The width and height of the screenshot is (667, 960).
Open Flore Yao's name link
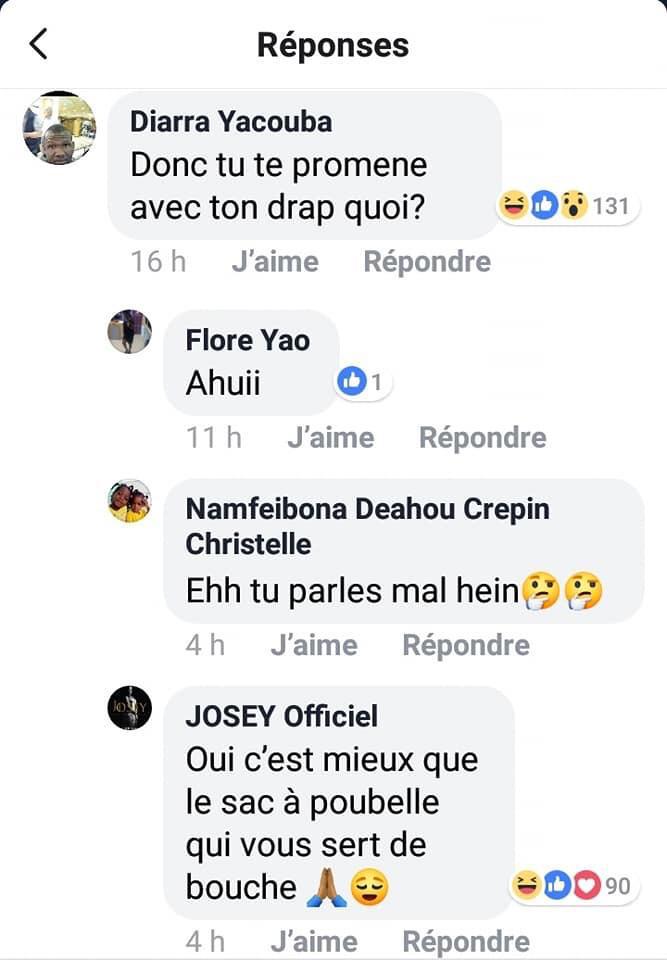pyautogui.click(x=248, y=340)
